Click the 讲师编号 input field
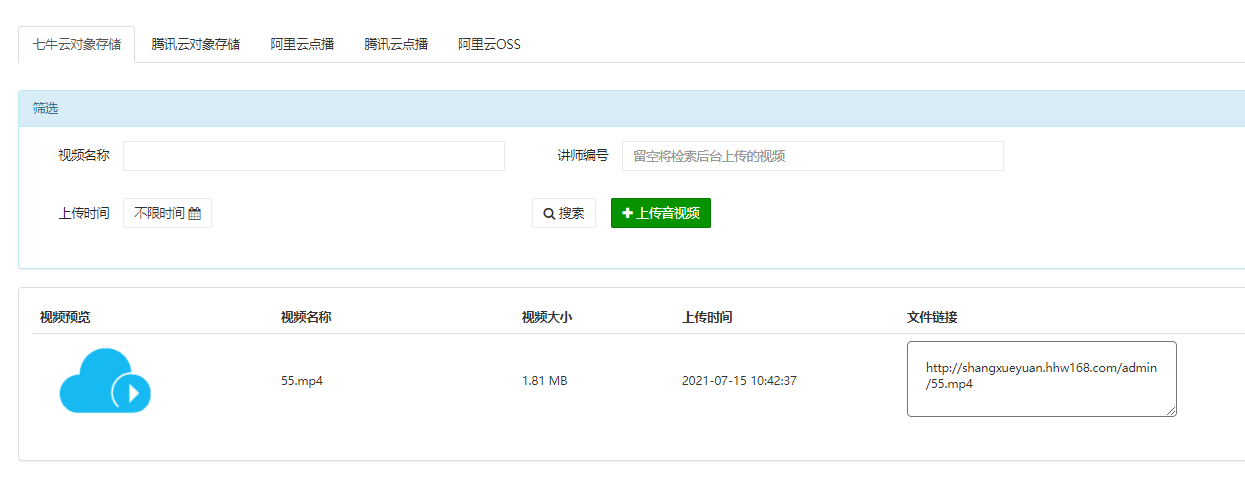This screenshot has height=503, width=1245. (x=813, y=156)
